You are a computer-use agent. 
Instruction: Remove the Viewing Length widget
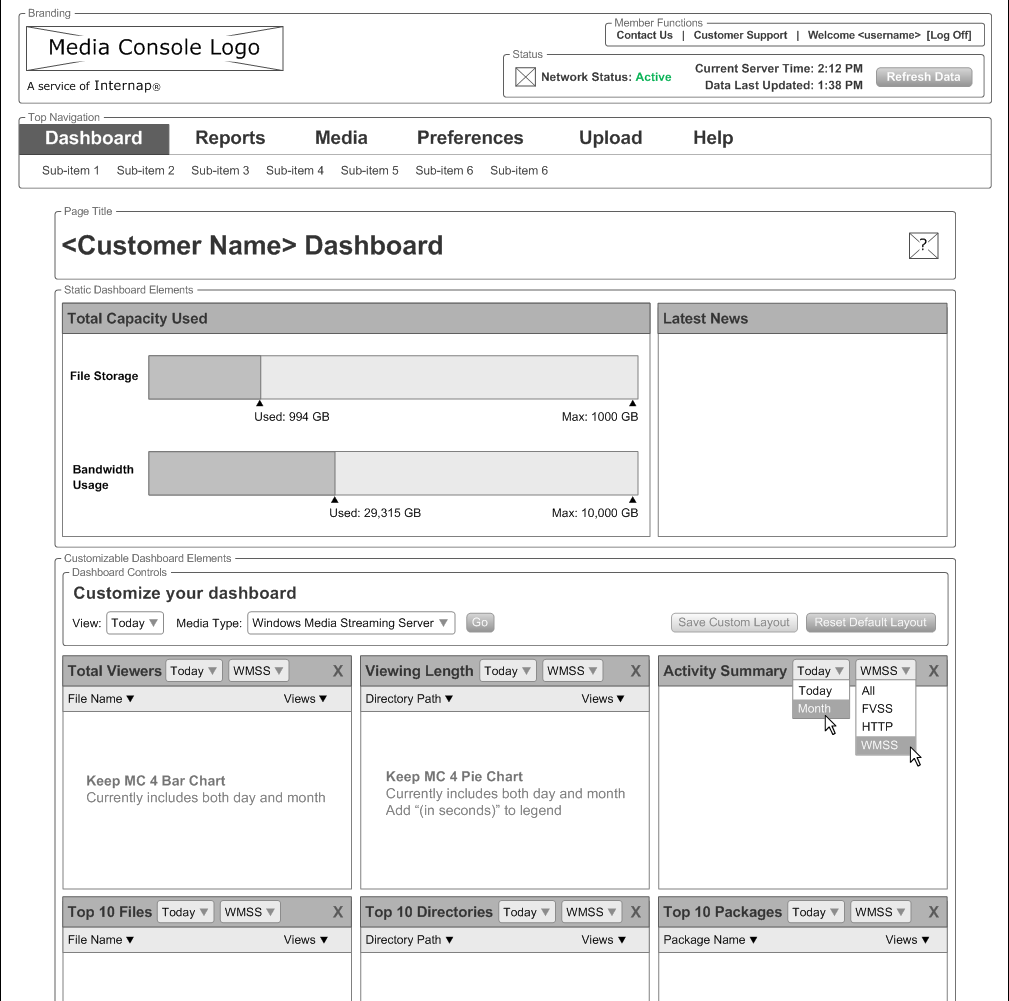(x=635, y=670)
